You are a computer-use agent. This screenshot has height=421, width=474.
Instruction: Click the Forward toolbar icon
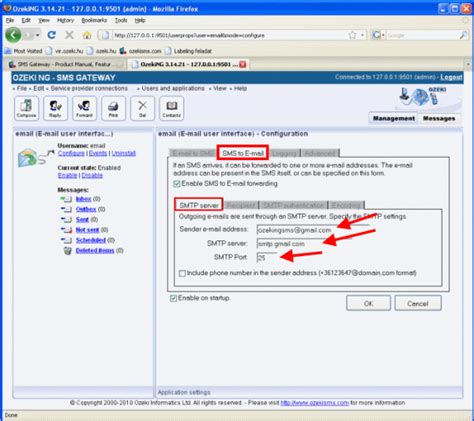click(x=84, y=108)
